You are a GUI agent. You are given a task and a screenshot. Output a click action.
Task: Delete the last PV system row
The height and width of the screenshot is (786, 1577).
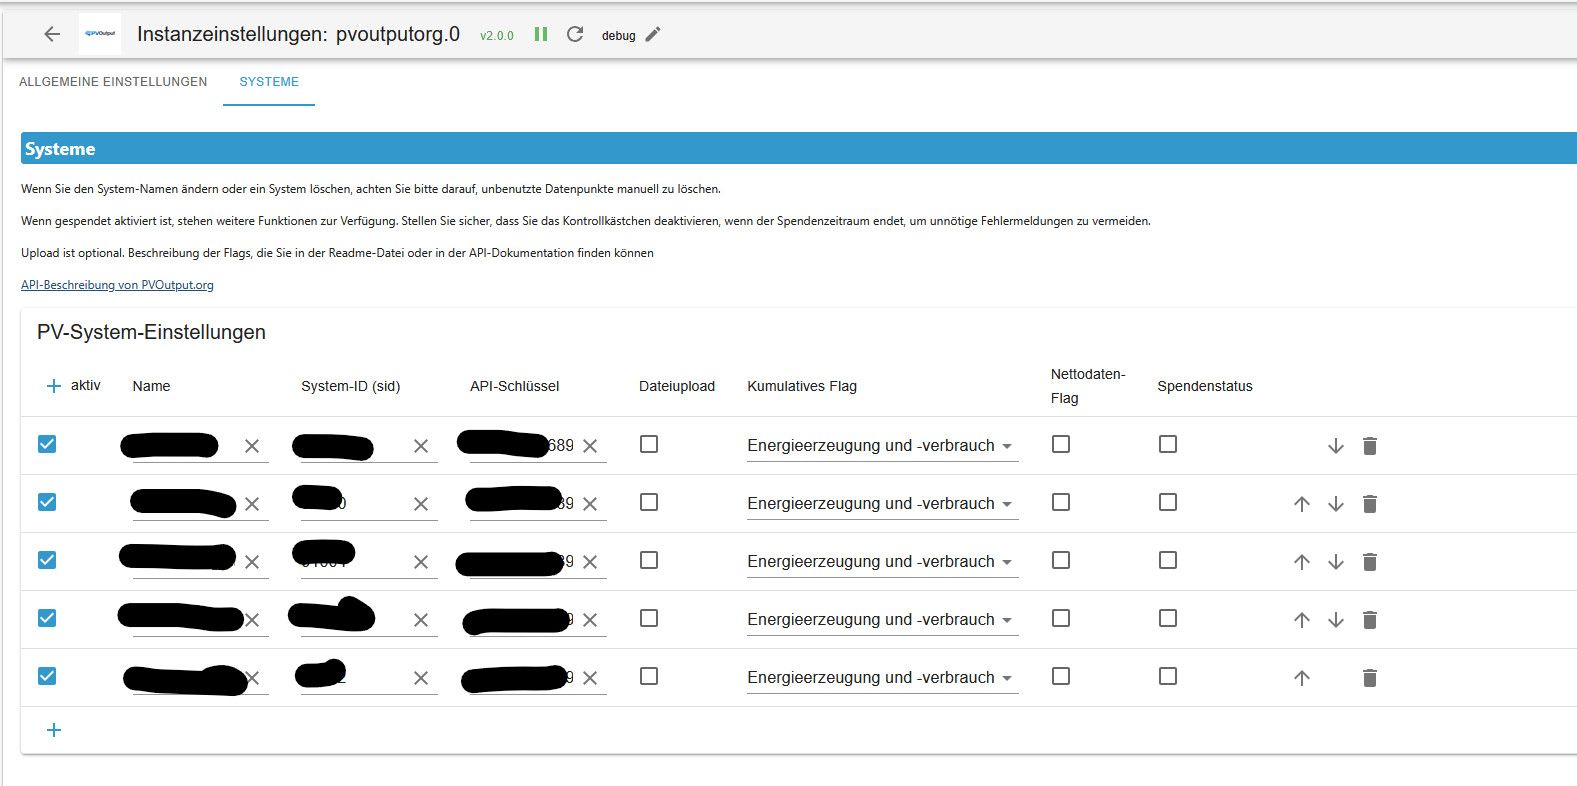1370,678
